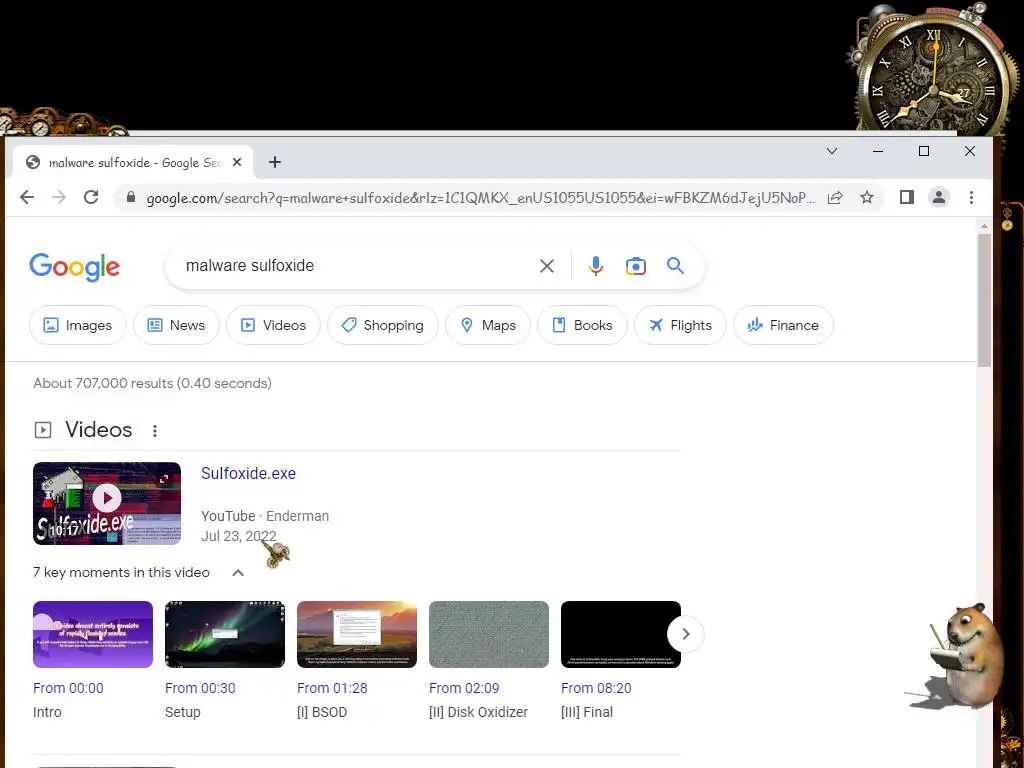Image resolution: width=1024 pixels, height=768 pixels.
Task: Click the scrollbar up arrow
Action: pyautogui.click(x=984, y=226)
